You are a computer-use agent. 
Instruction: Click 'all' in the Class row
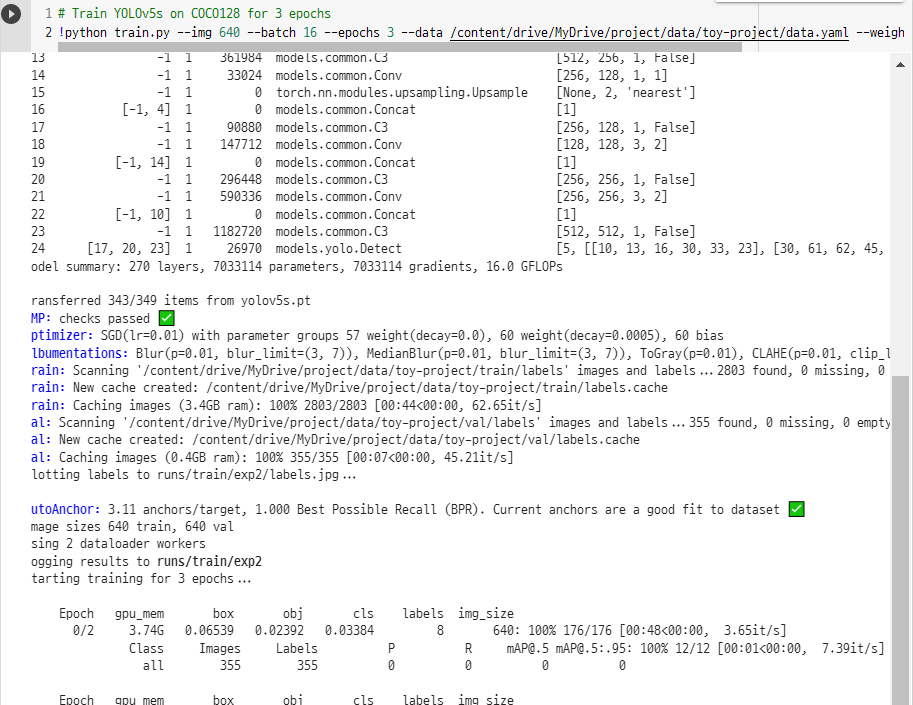click(153, 665)
